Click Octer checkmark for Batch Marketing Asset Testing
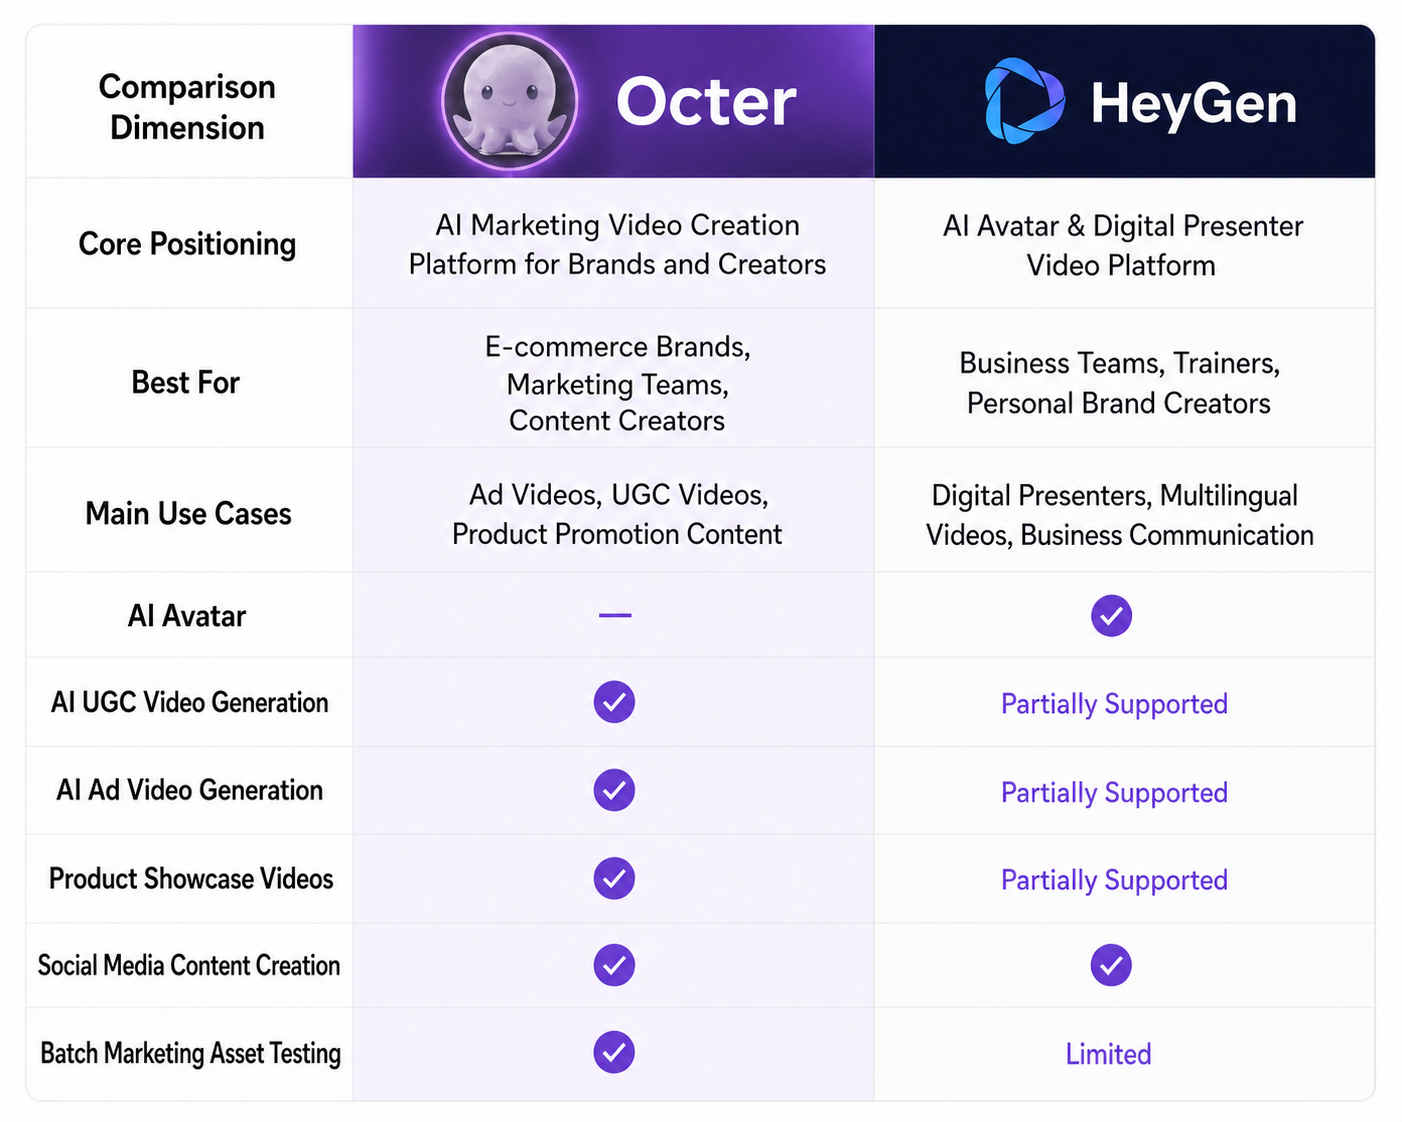 point(614,1052)
